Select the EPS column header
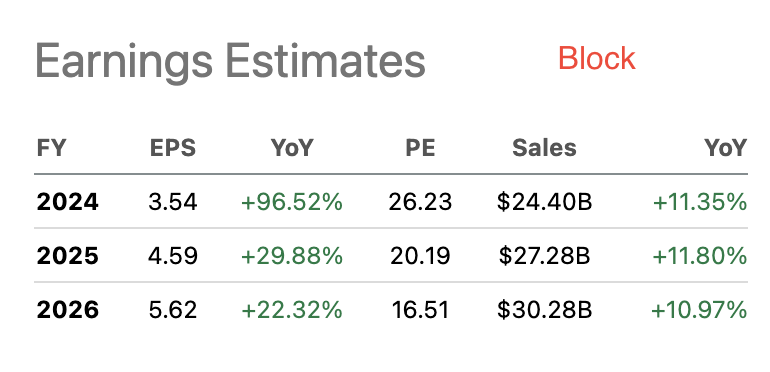 tap(173, 148)
